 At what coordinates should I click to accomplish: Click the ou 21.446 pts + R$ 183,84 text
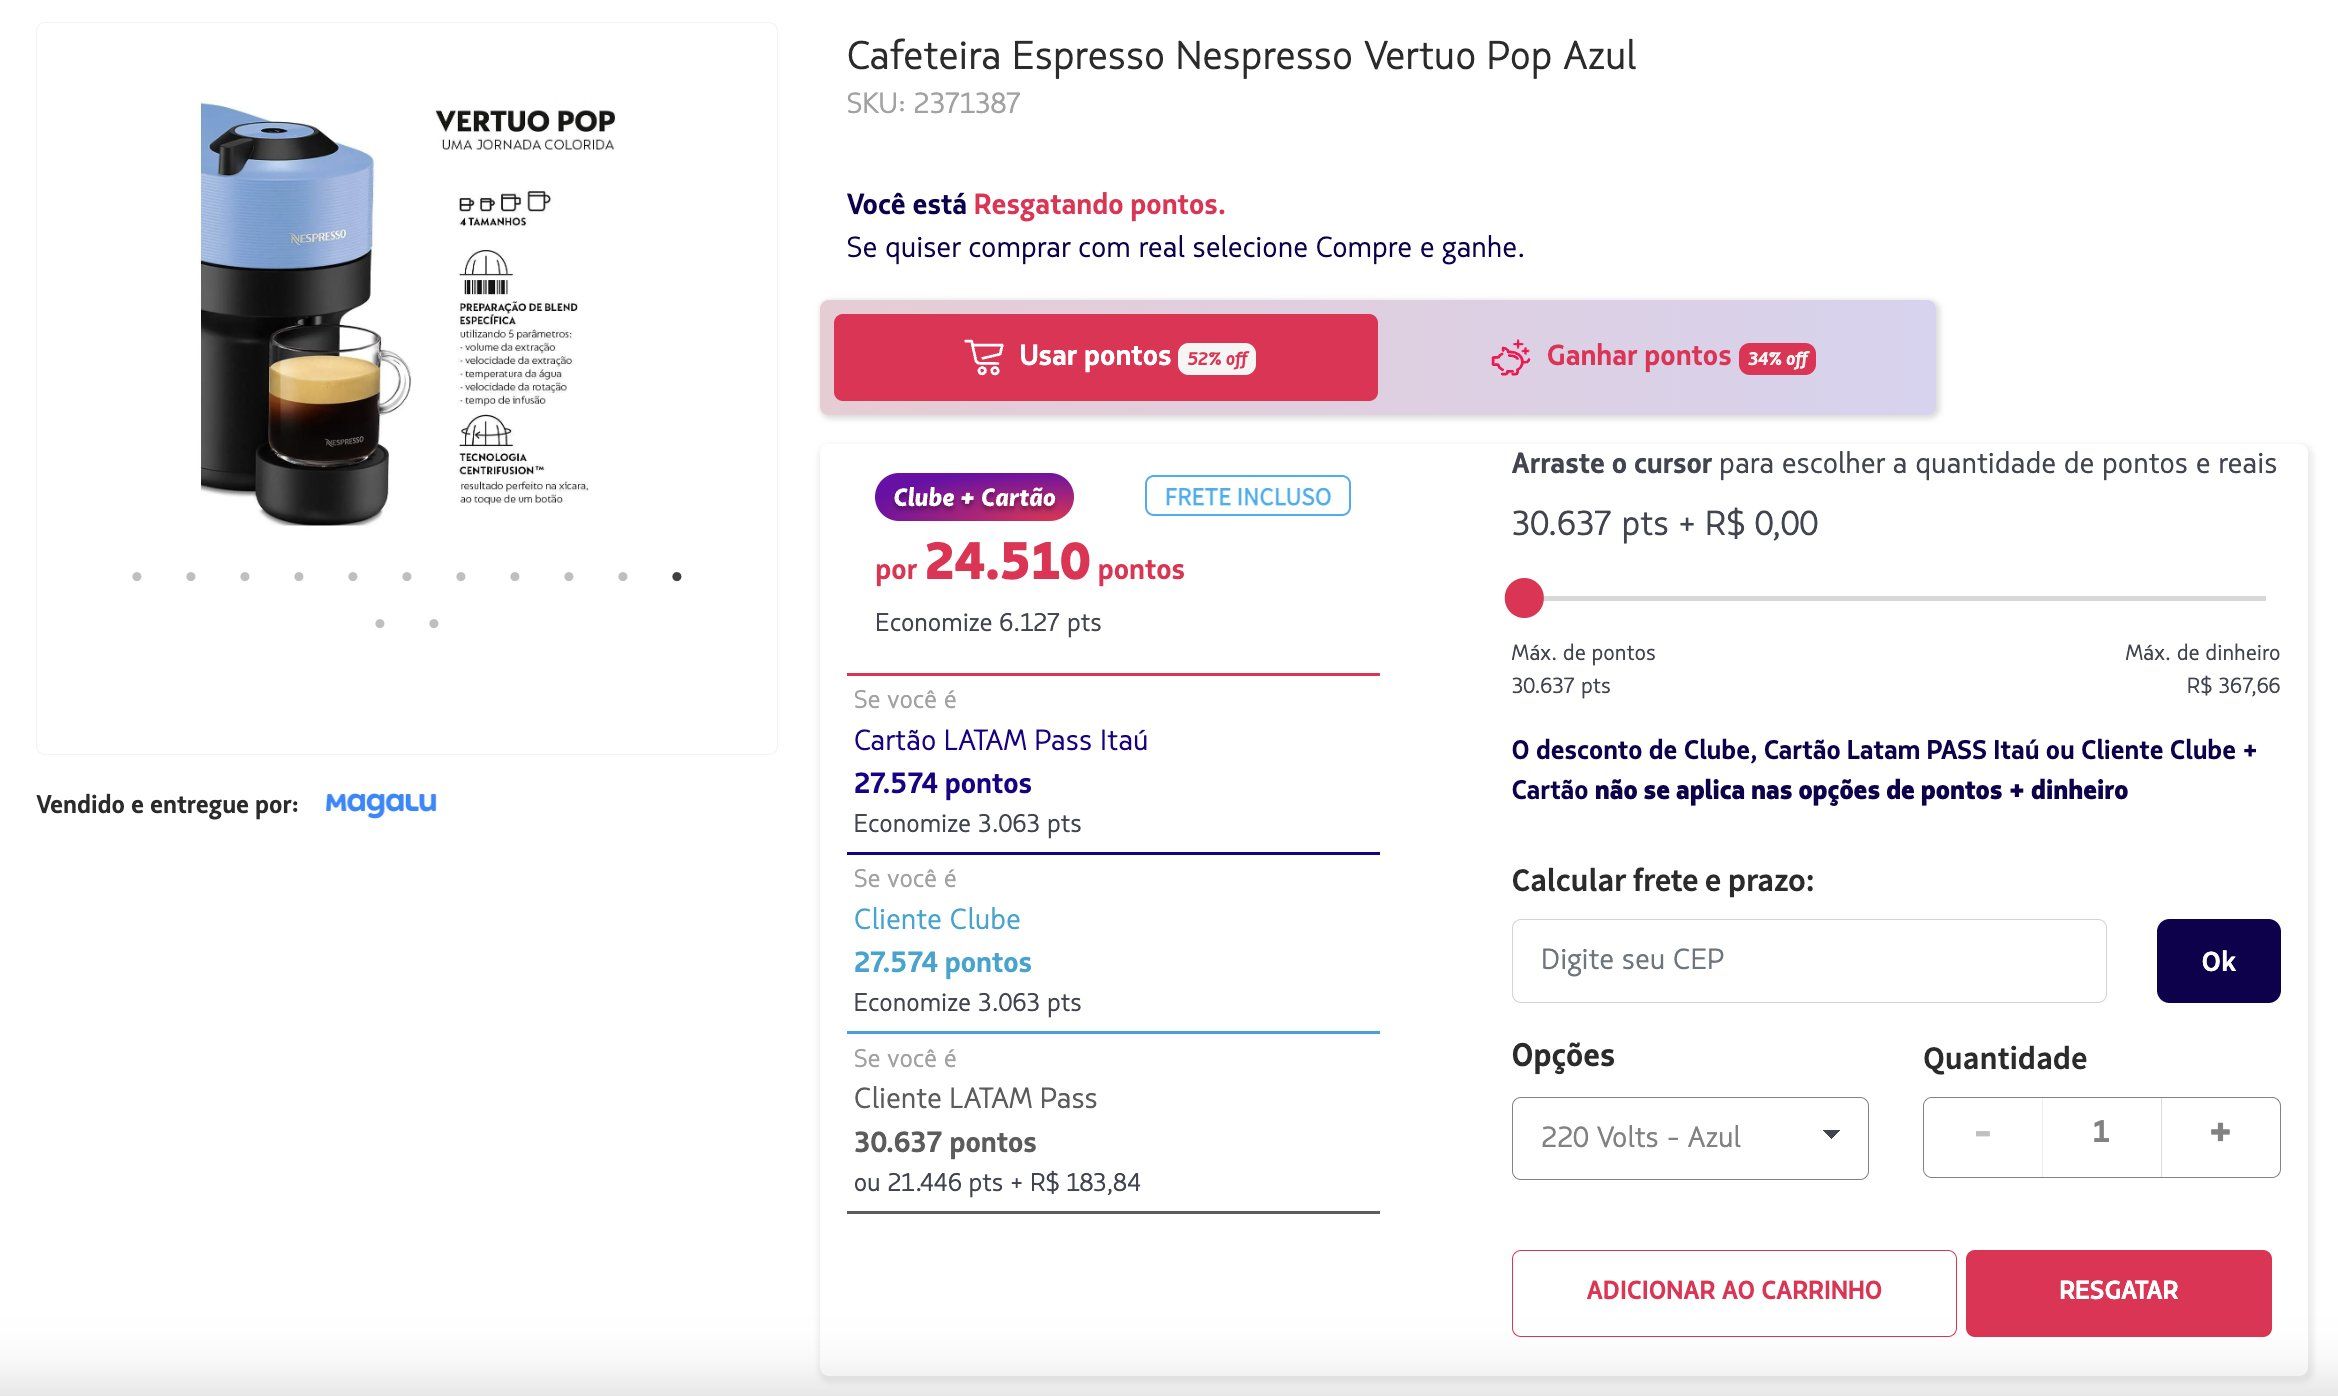point(997,1183)
